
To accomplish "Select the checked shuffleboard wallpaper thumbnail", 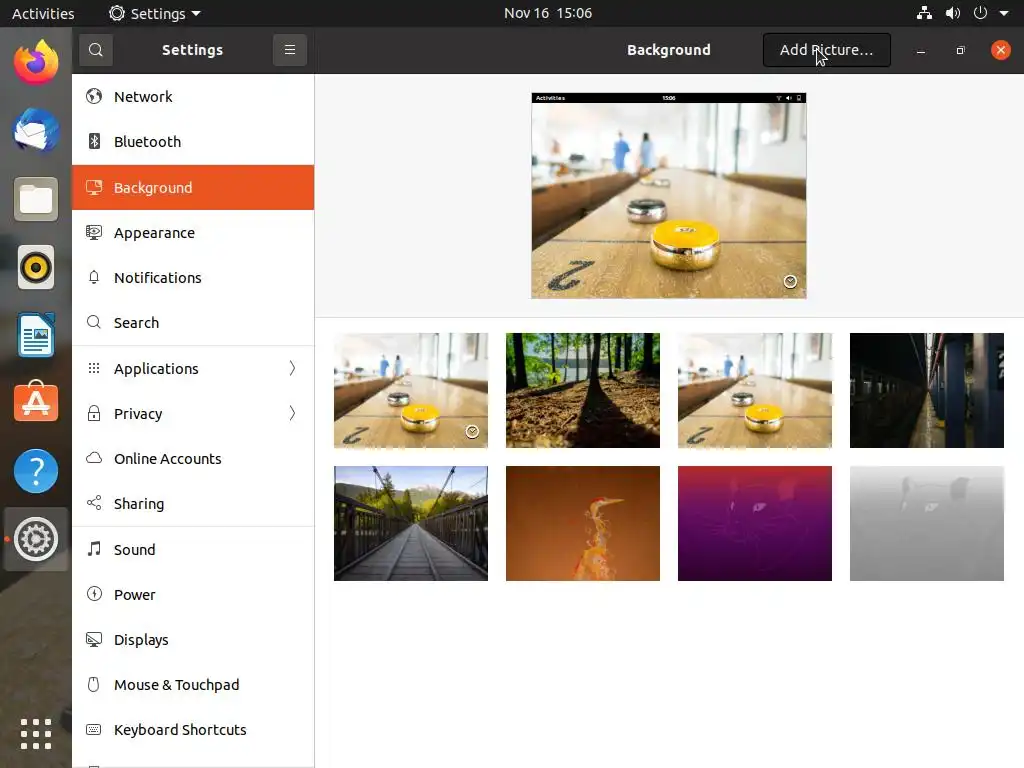I will click(x=411, y=391).
